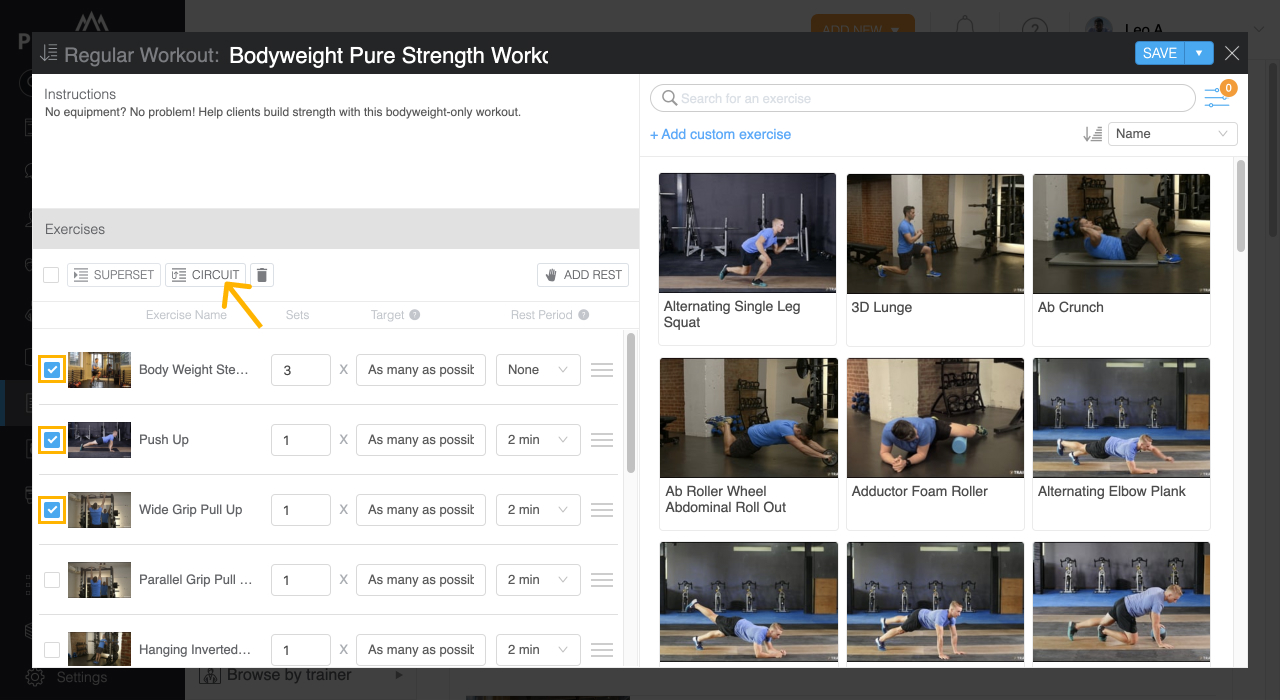Image resolution: width=1280 pixels, height=700 pixels.
Task: Click Rest Period help icon
Action: (584, 315)
